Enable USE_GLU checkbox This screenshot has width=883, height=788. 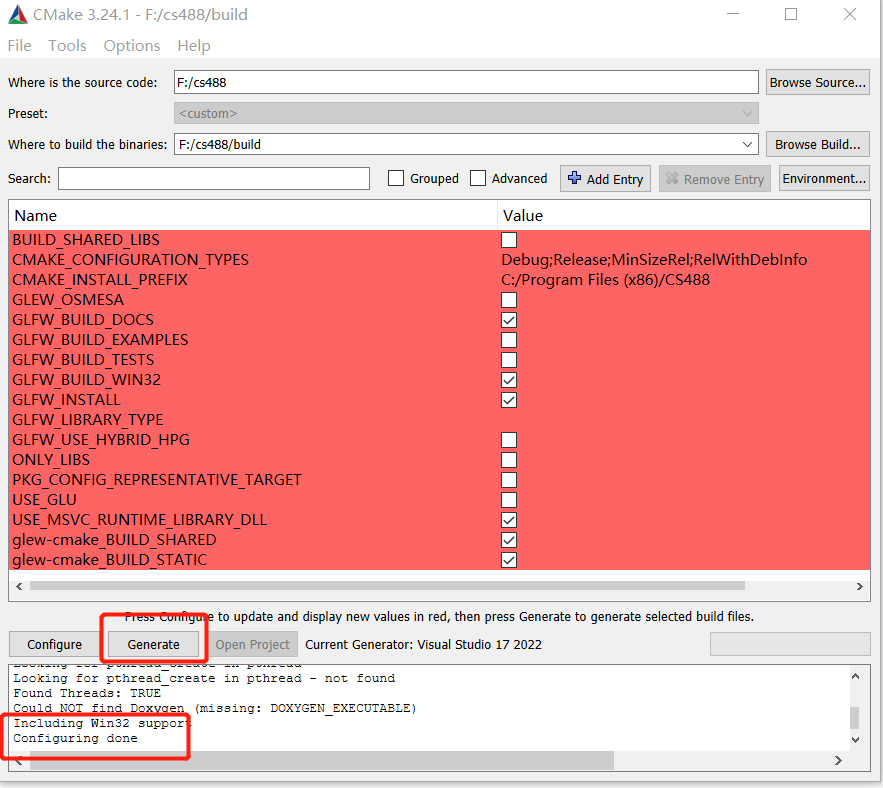pyautogui.click(x=509, y=500)
